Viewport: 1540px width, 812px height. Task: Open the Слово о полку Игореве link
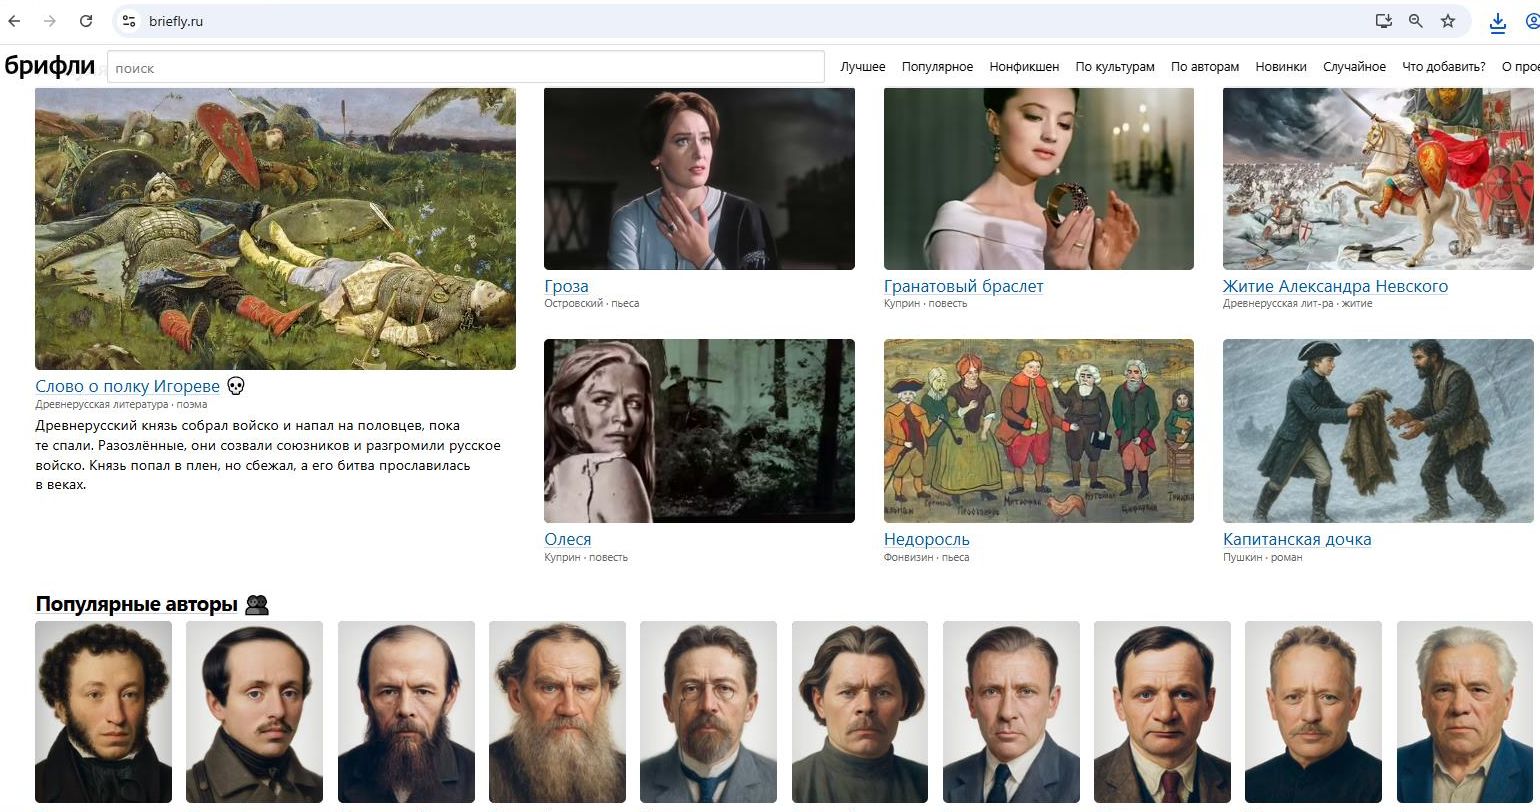(x=127, y=386)
